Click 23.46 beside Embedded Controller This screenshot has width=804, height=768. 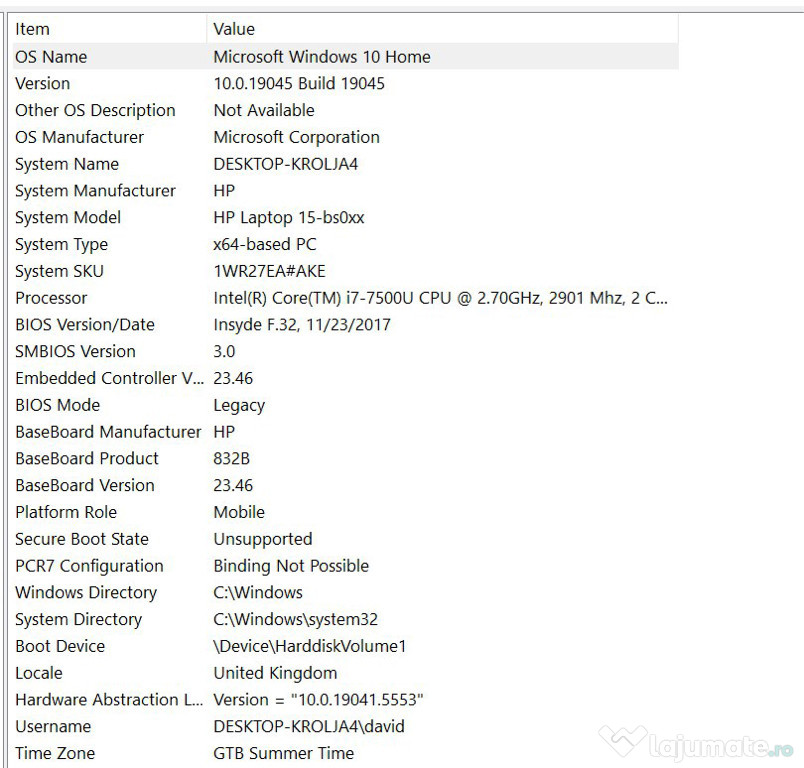point(233,378)
